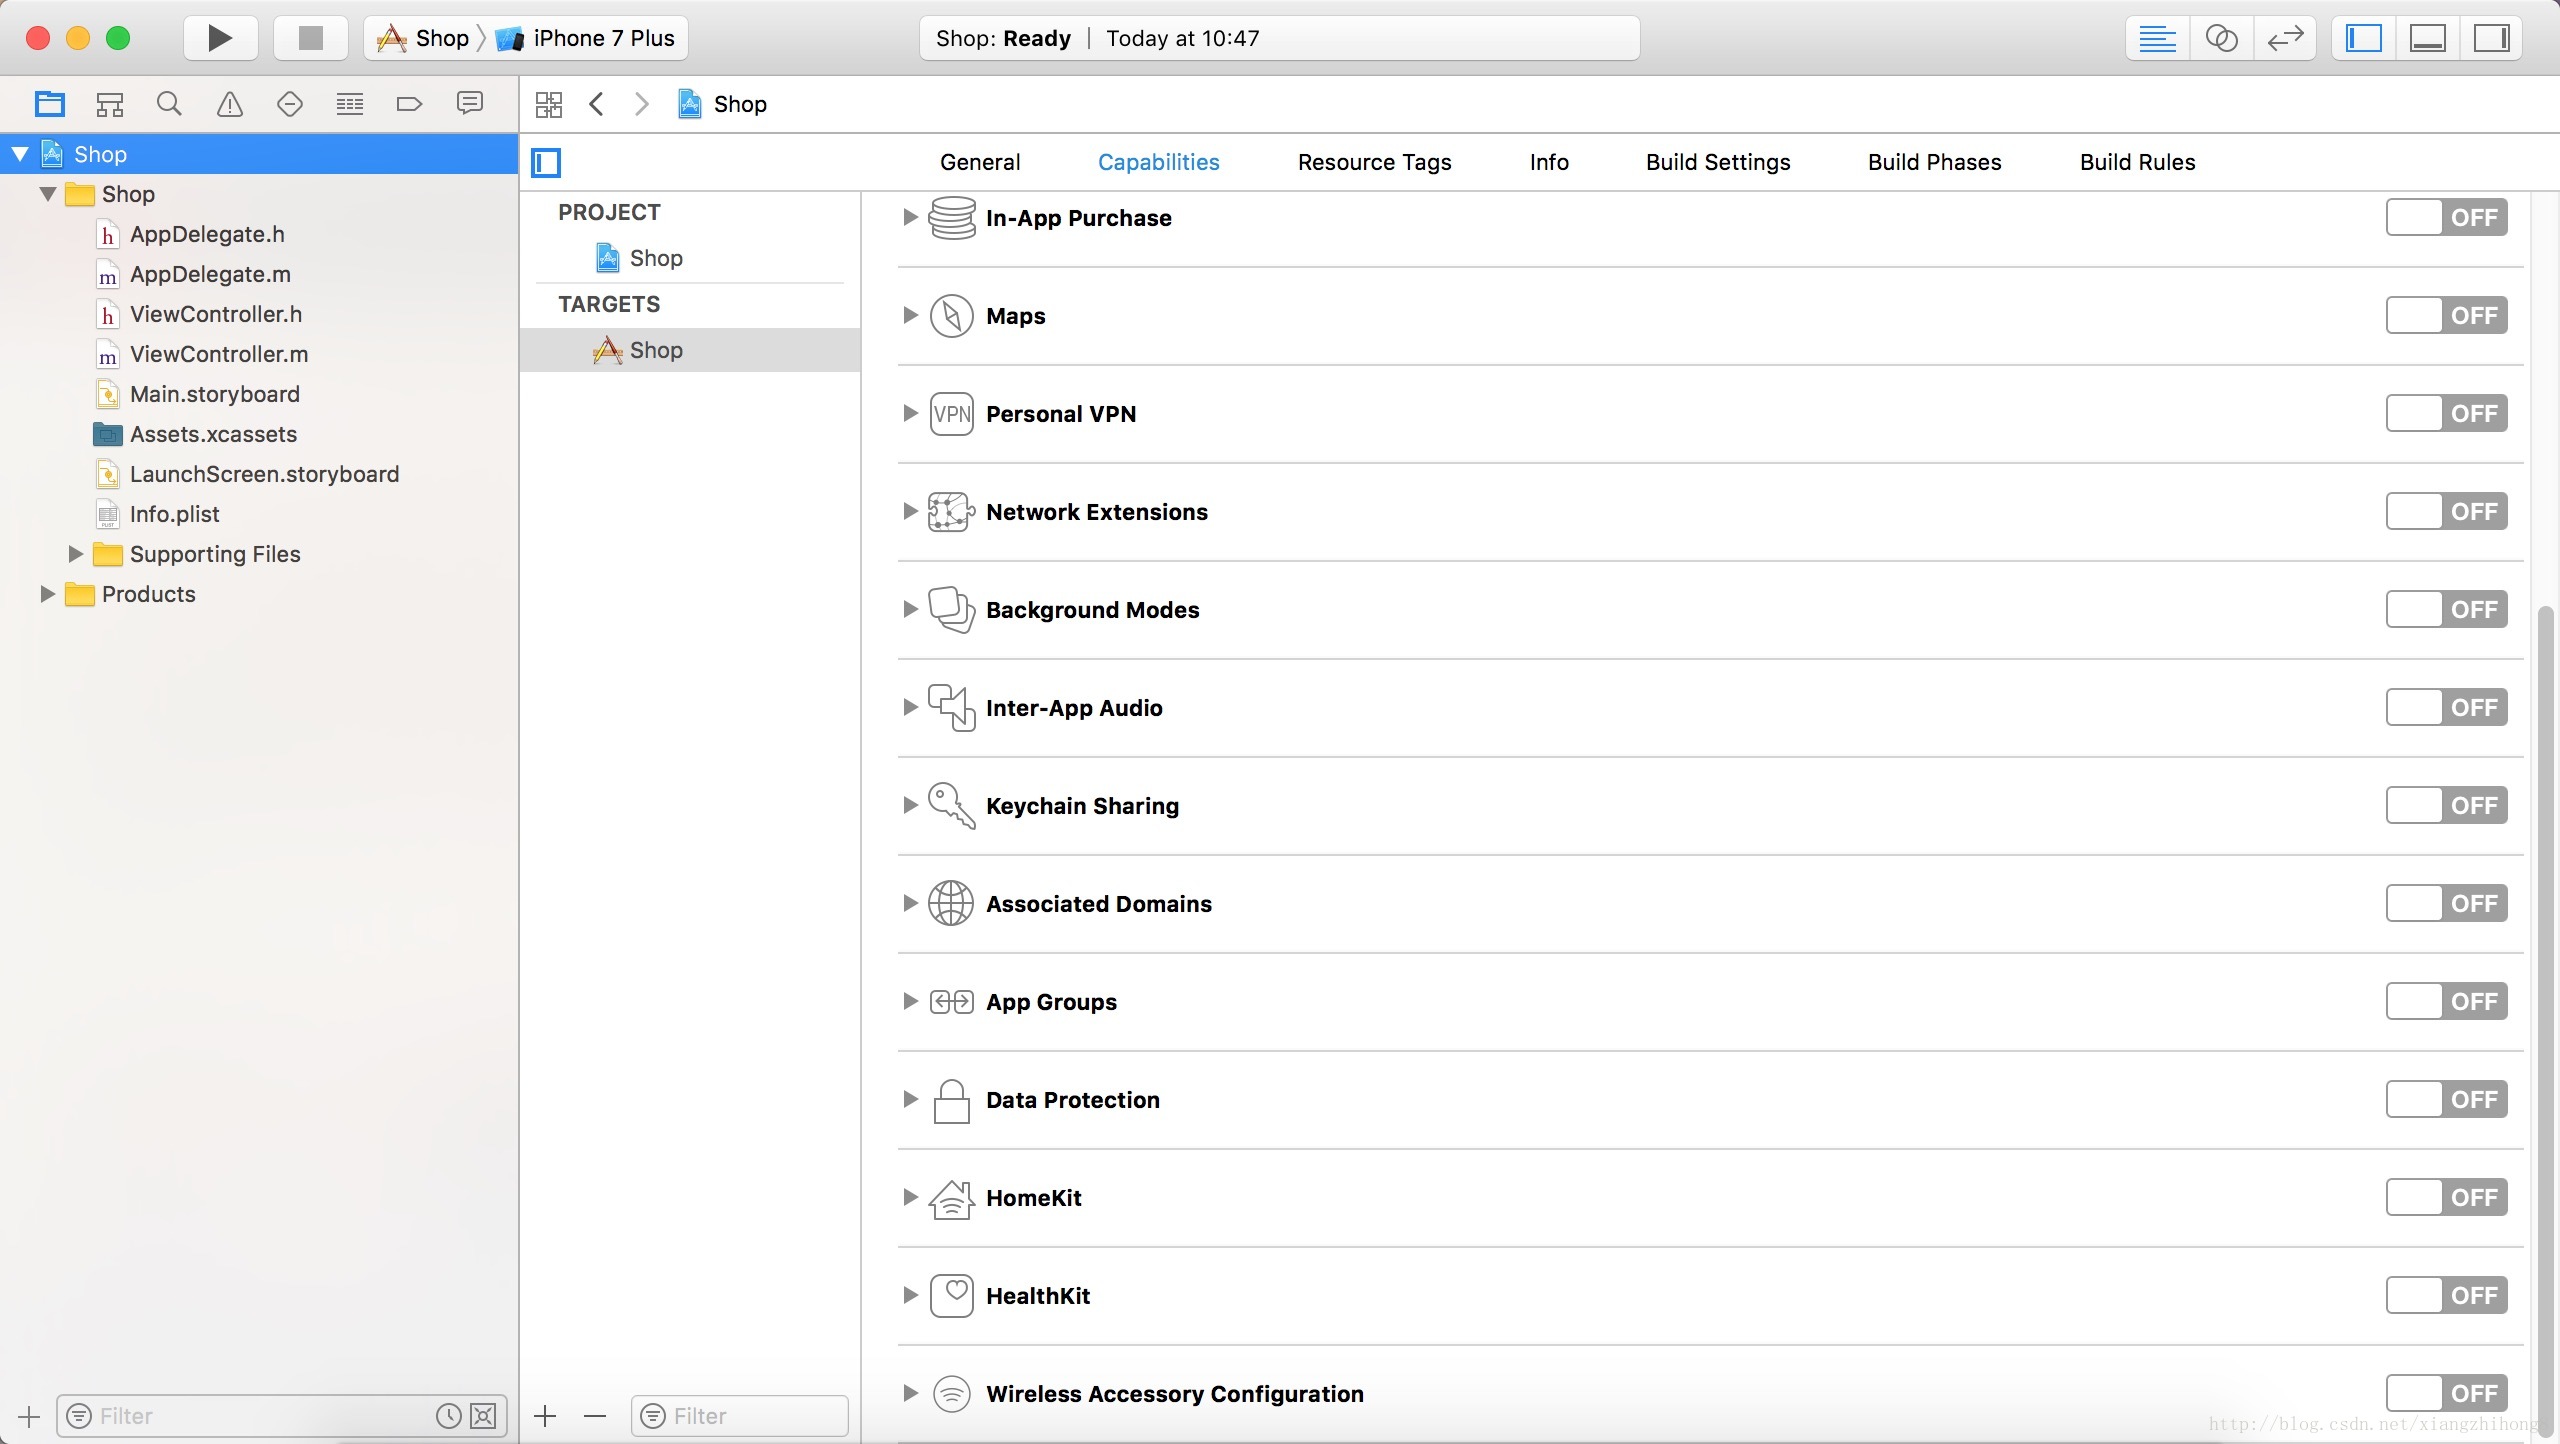
Task: Open the Test navigator
Action: (289, 104)
